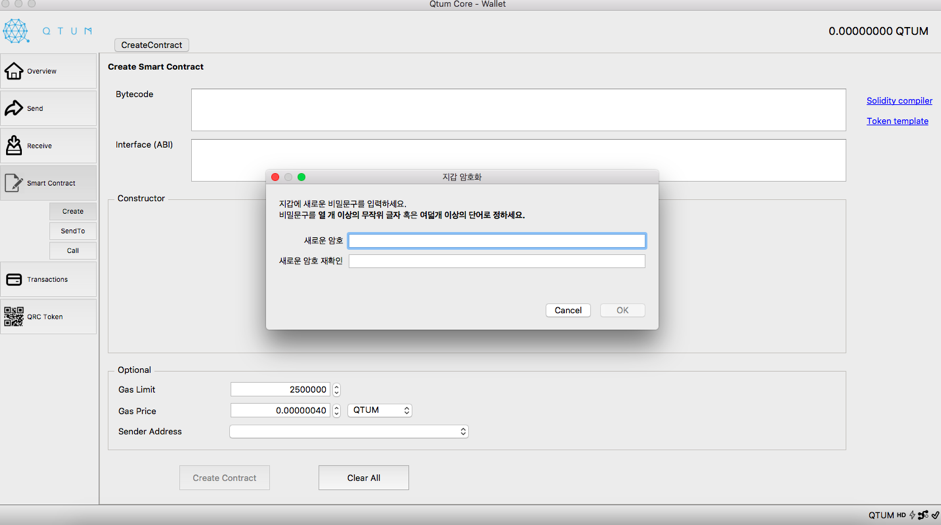Open the Sender Address dropdown
Image resolution: width=941 pixels, height=525 pixels.
coord(349,431)
